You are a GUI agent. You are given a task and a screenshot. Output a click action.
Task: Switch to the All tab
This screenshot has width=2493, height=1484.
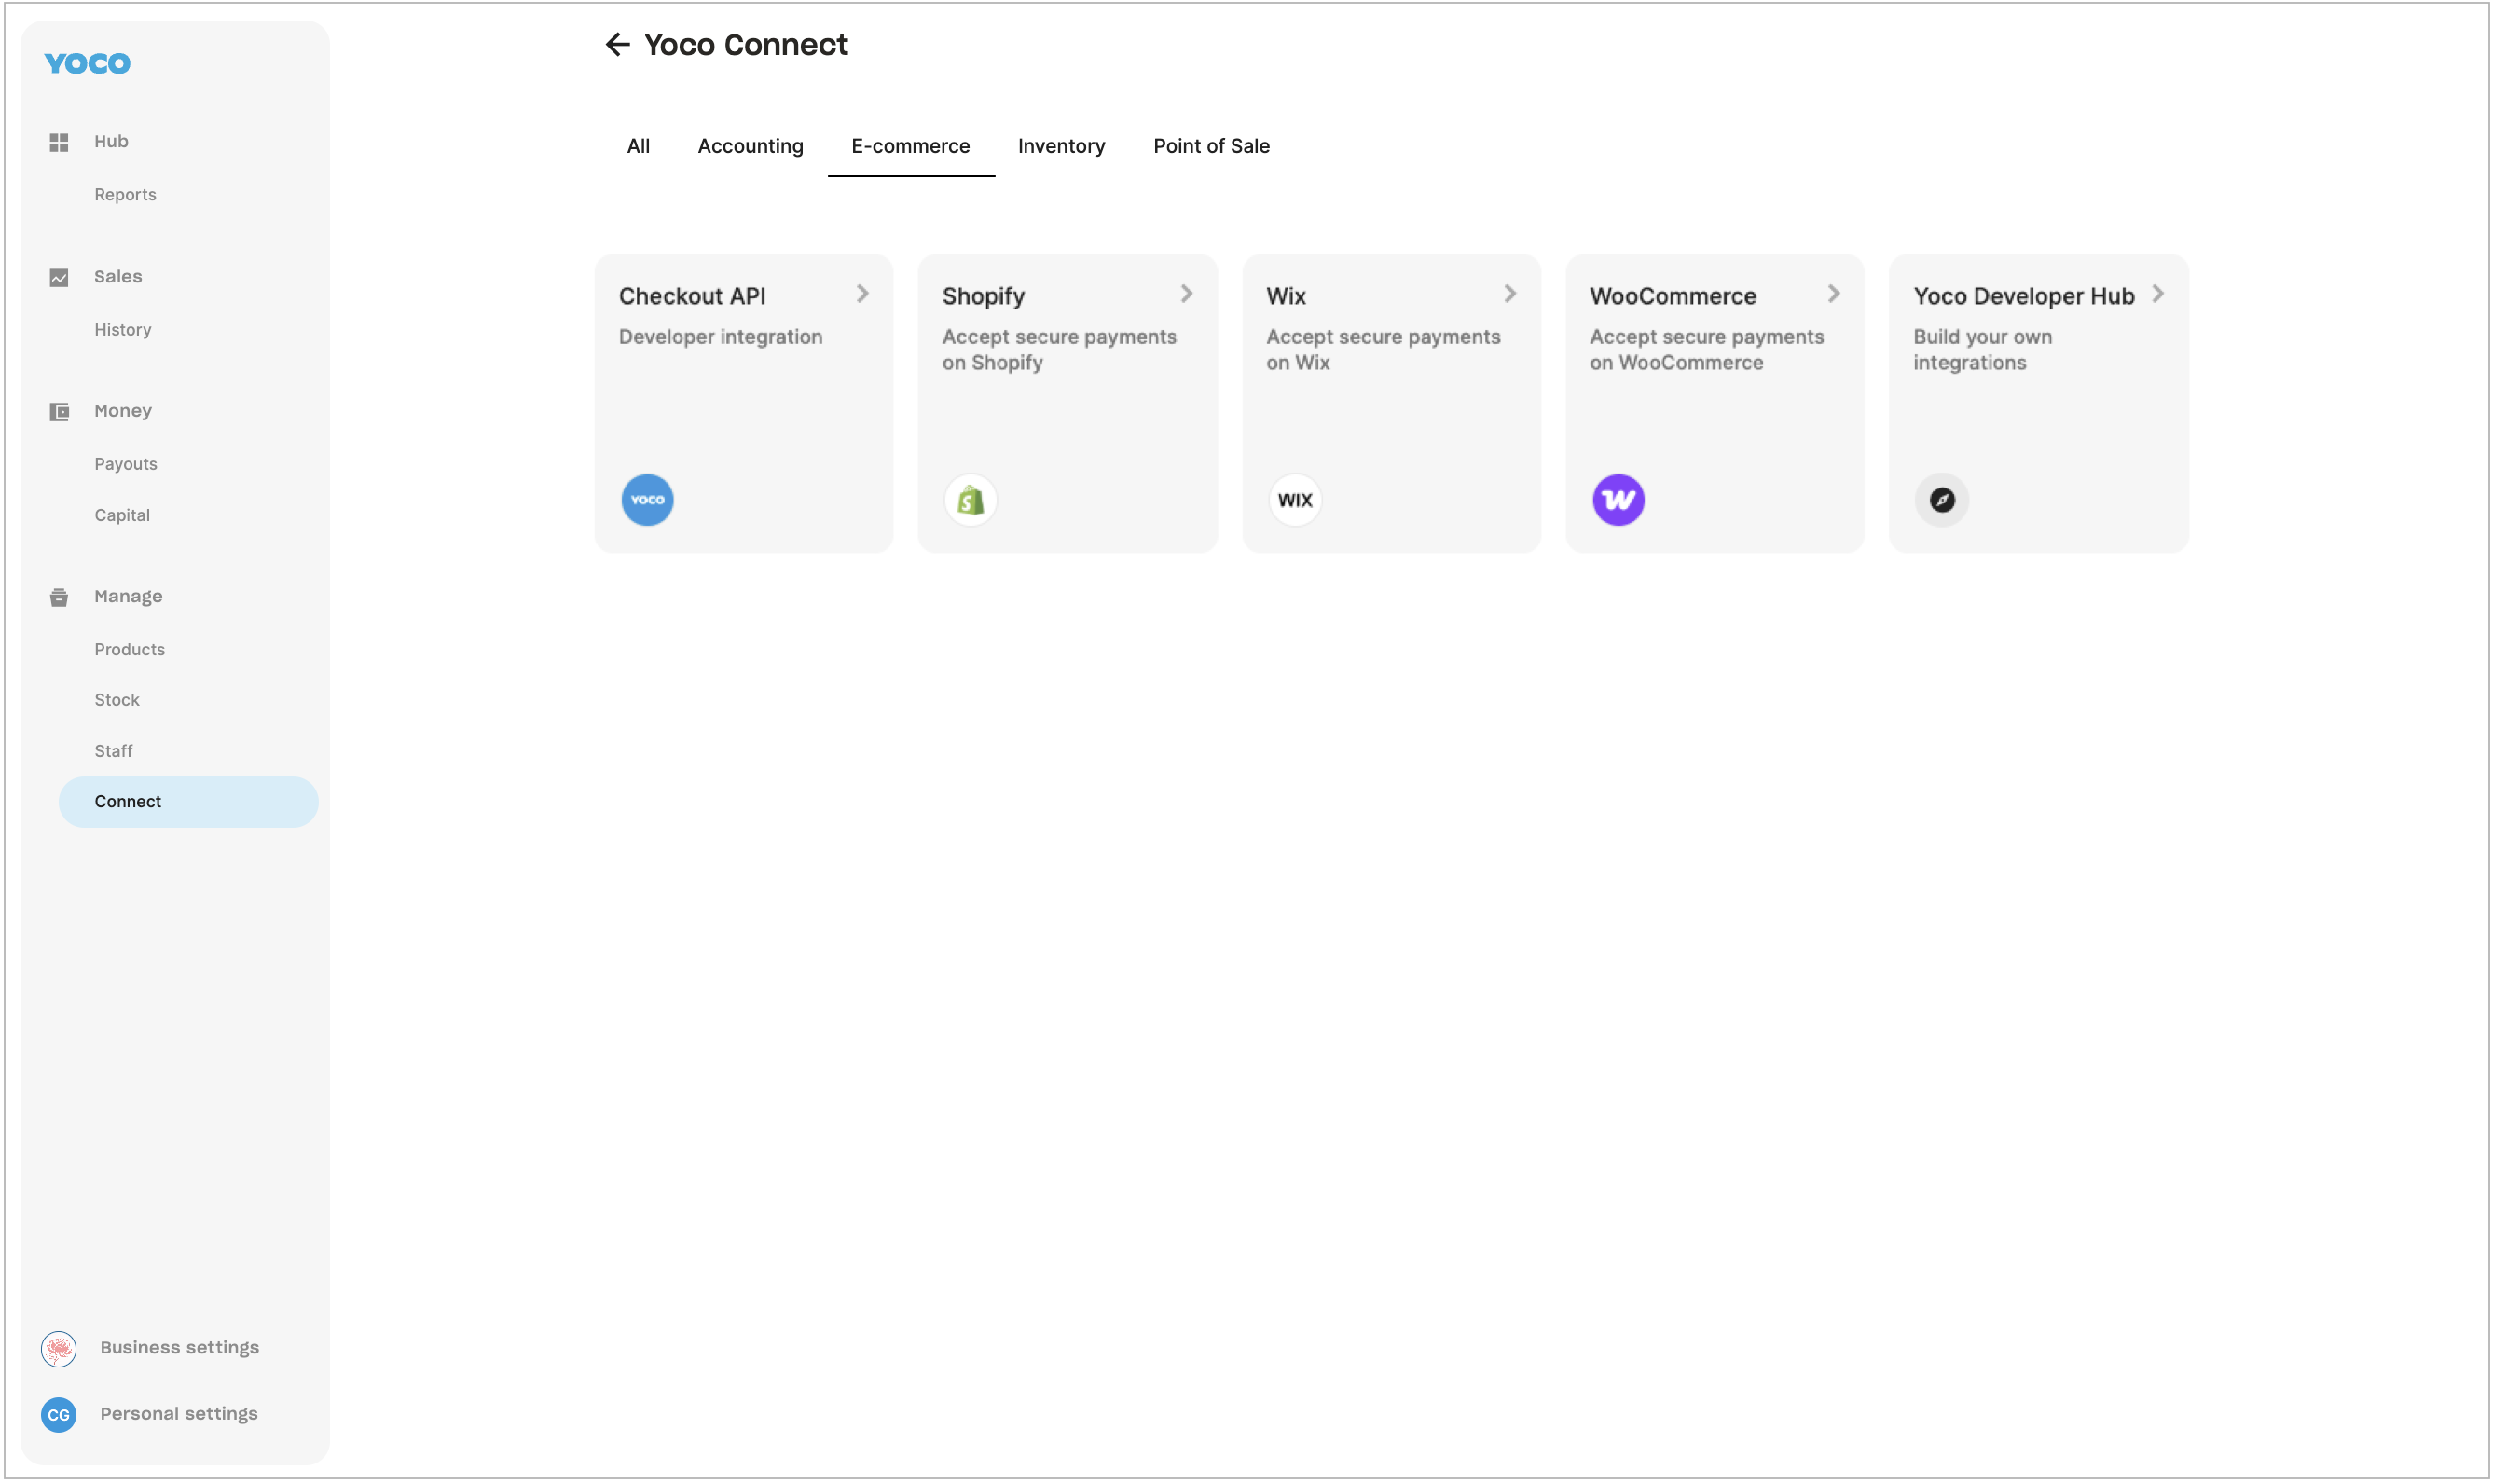point(638,146)
